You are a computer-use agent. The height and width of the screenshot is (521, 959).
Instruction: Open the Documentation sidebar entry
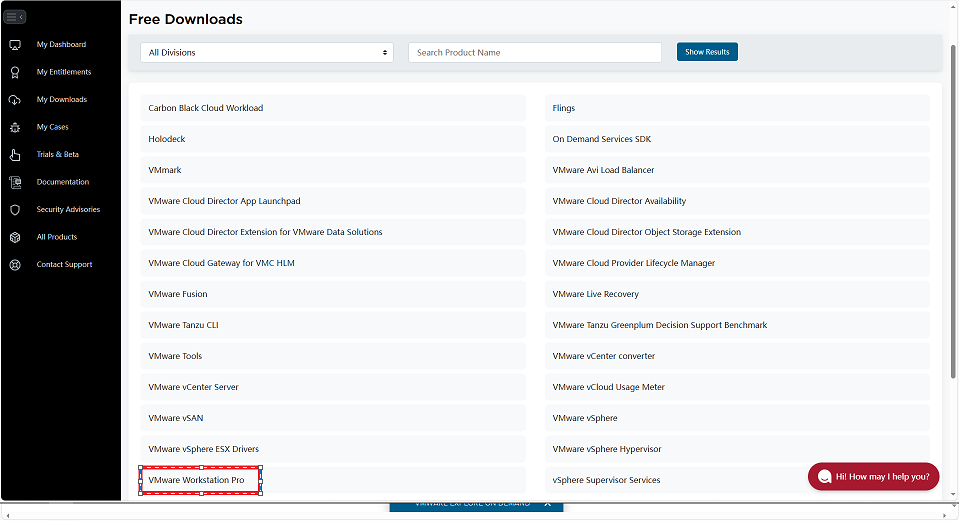[x=62, y=182]
